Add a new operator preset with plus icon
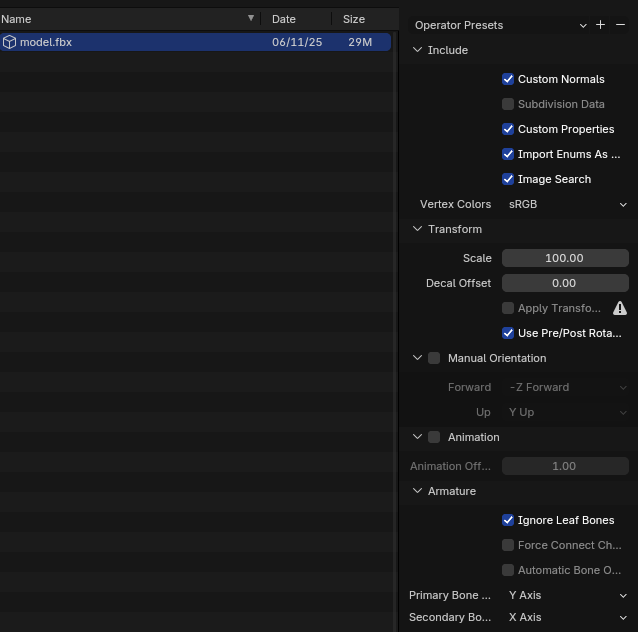The width and height of the screenshot is (638, 632). (600, 25)
